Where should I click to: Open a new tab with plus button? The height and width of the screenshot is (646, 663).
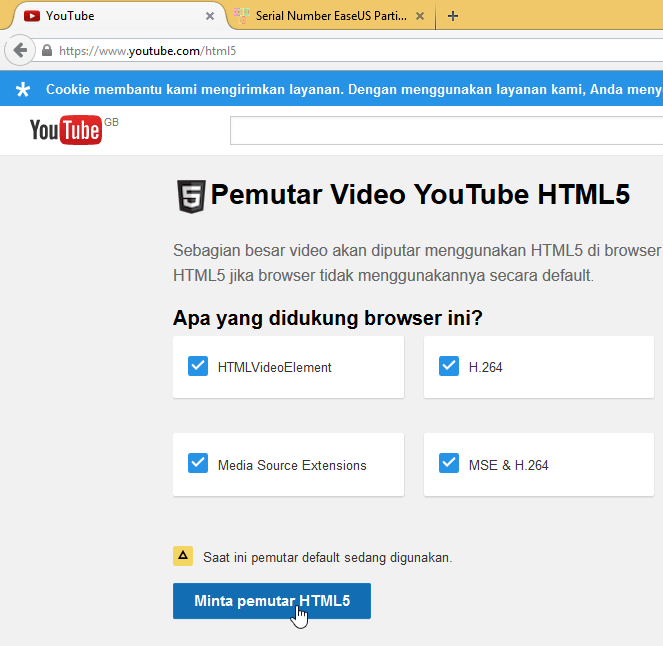pyautogui.click(x=452, y=16)
